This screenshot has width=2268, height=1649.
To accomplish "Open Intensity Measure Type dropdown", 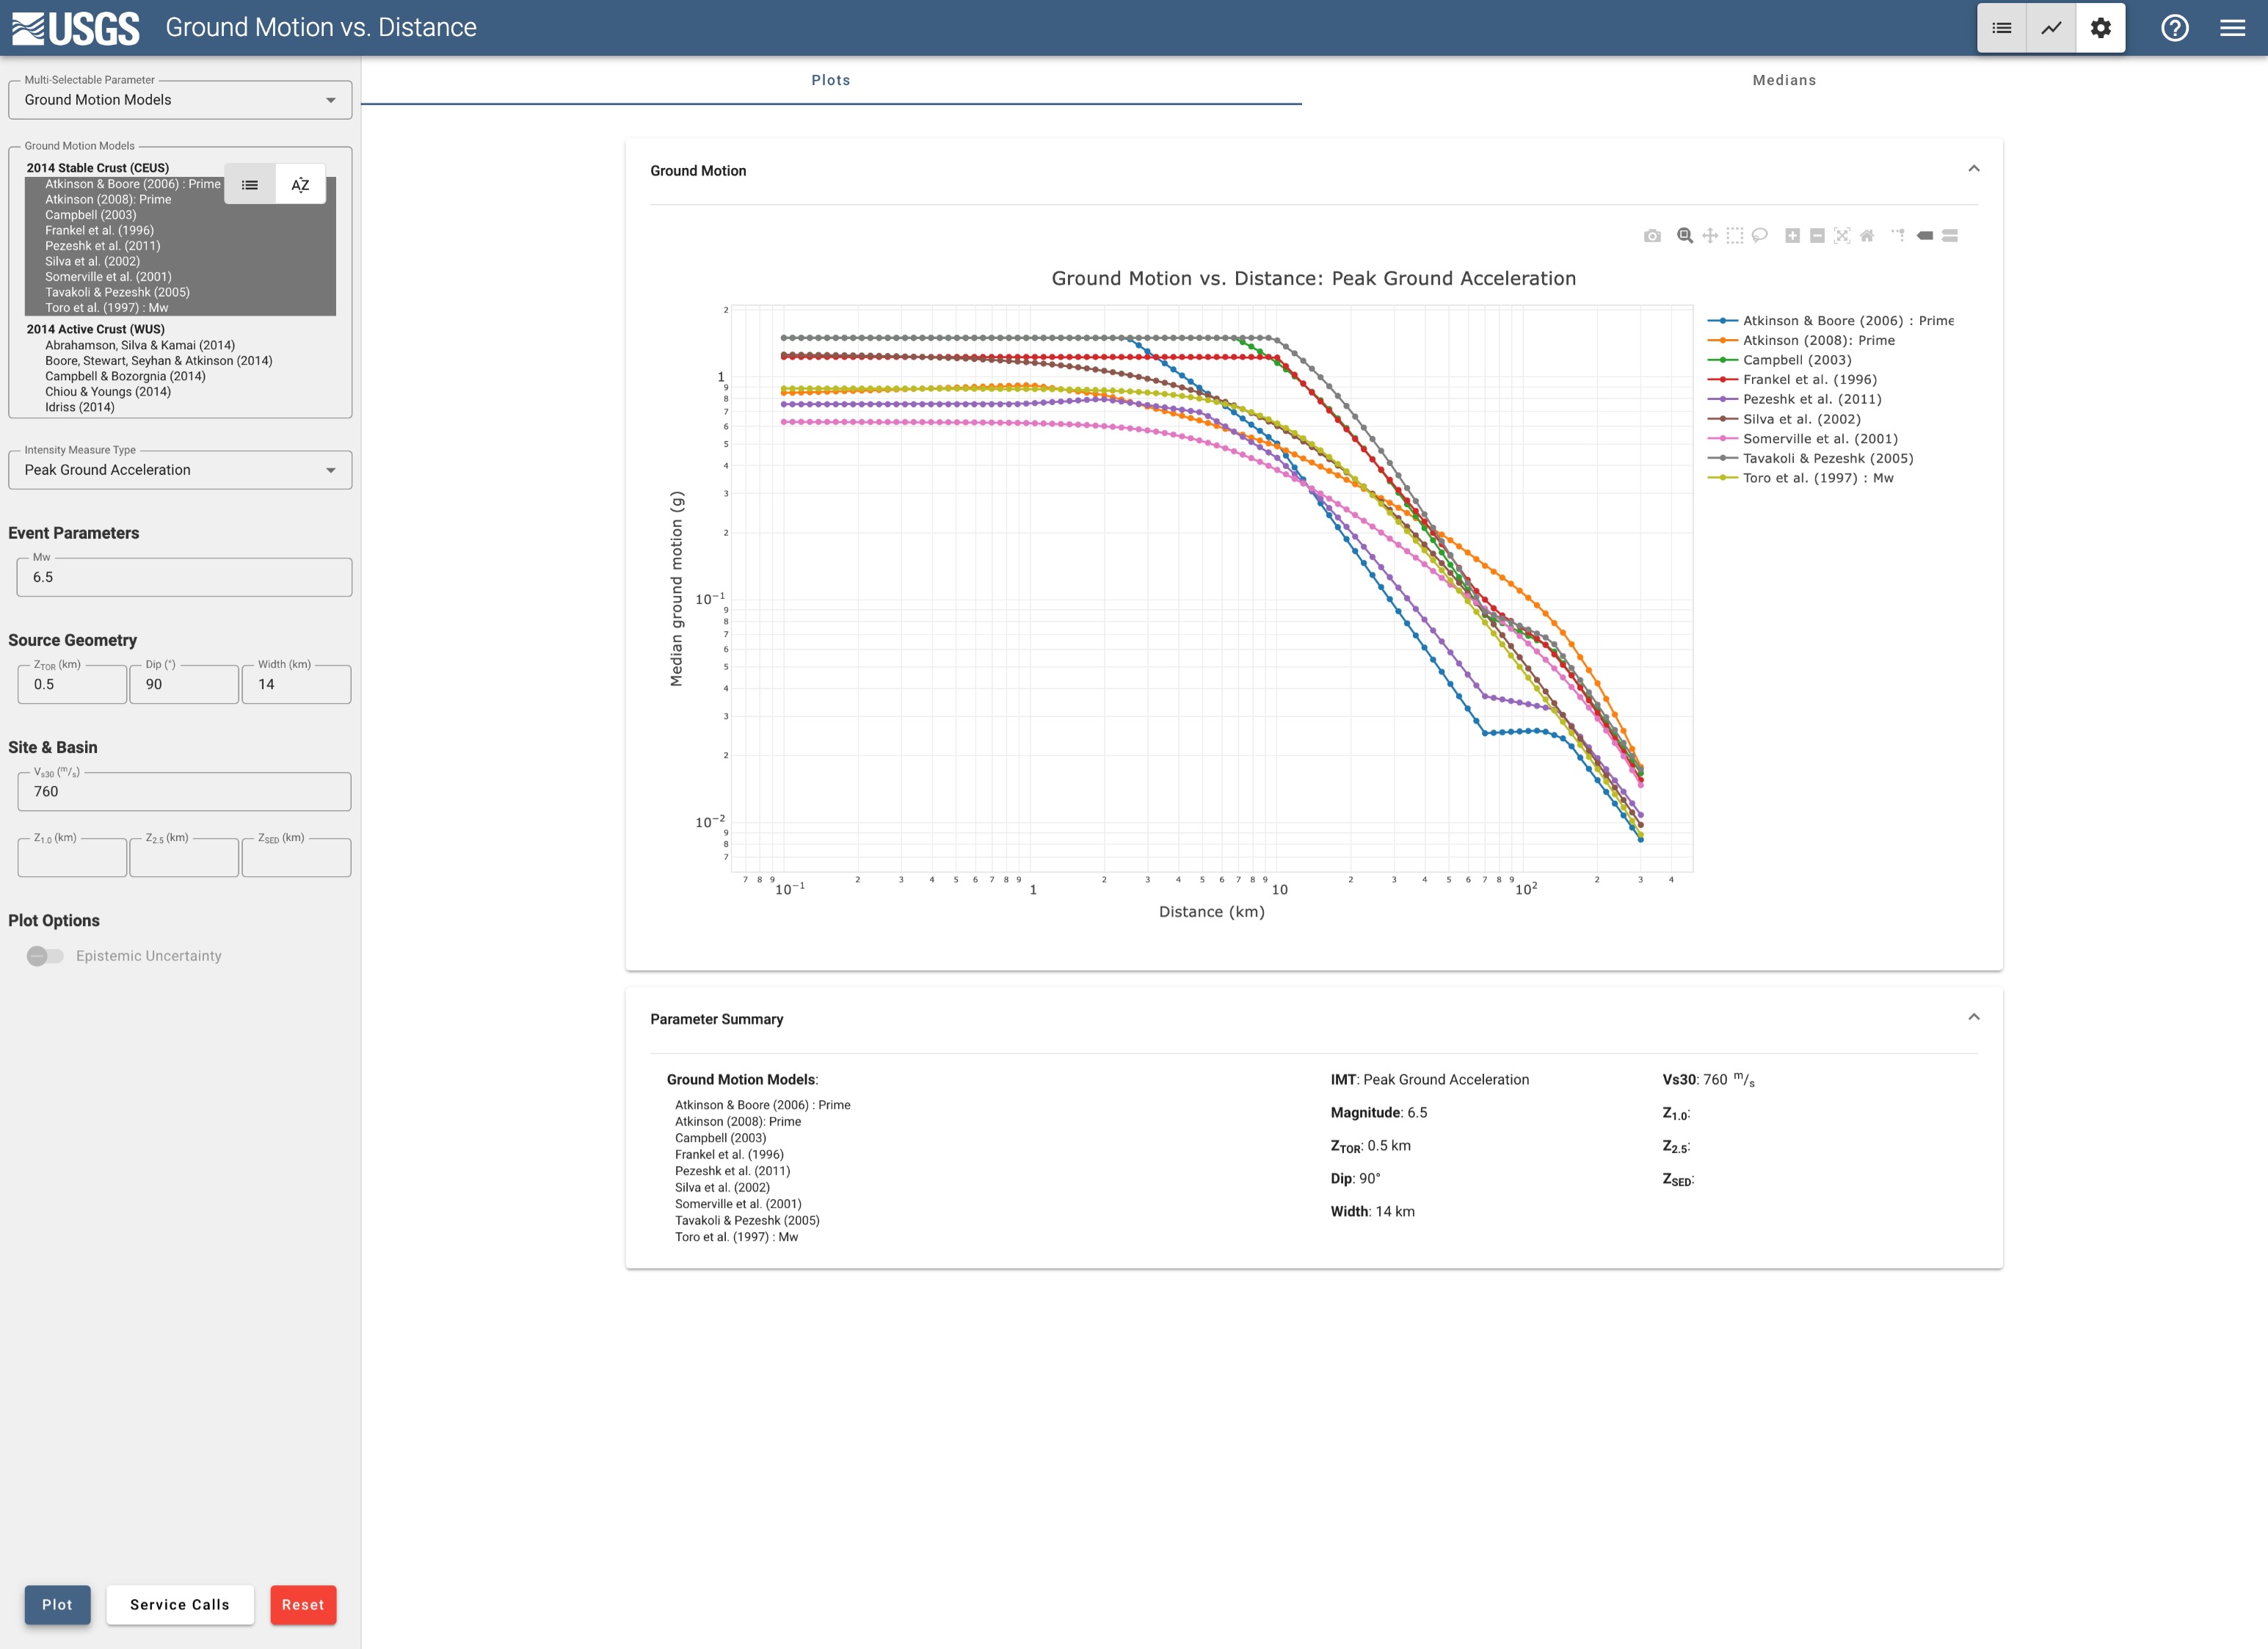I will tap(180, 470).
